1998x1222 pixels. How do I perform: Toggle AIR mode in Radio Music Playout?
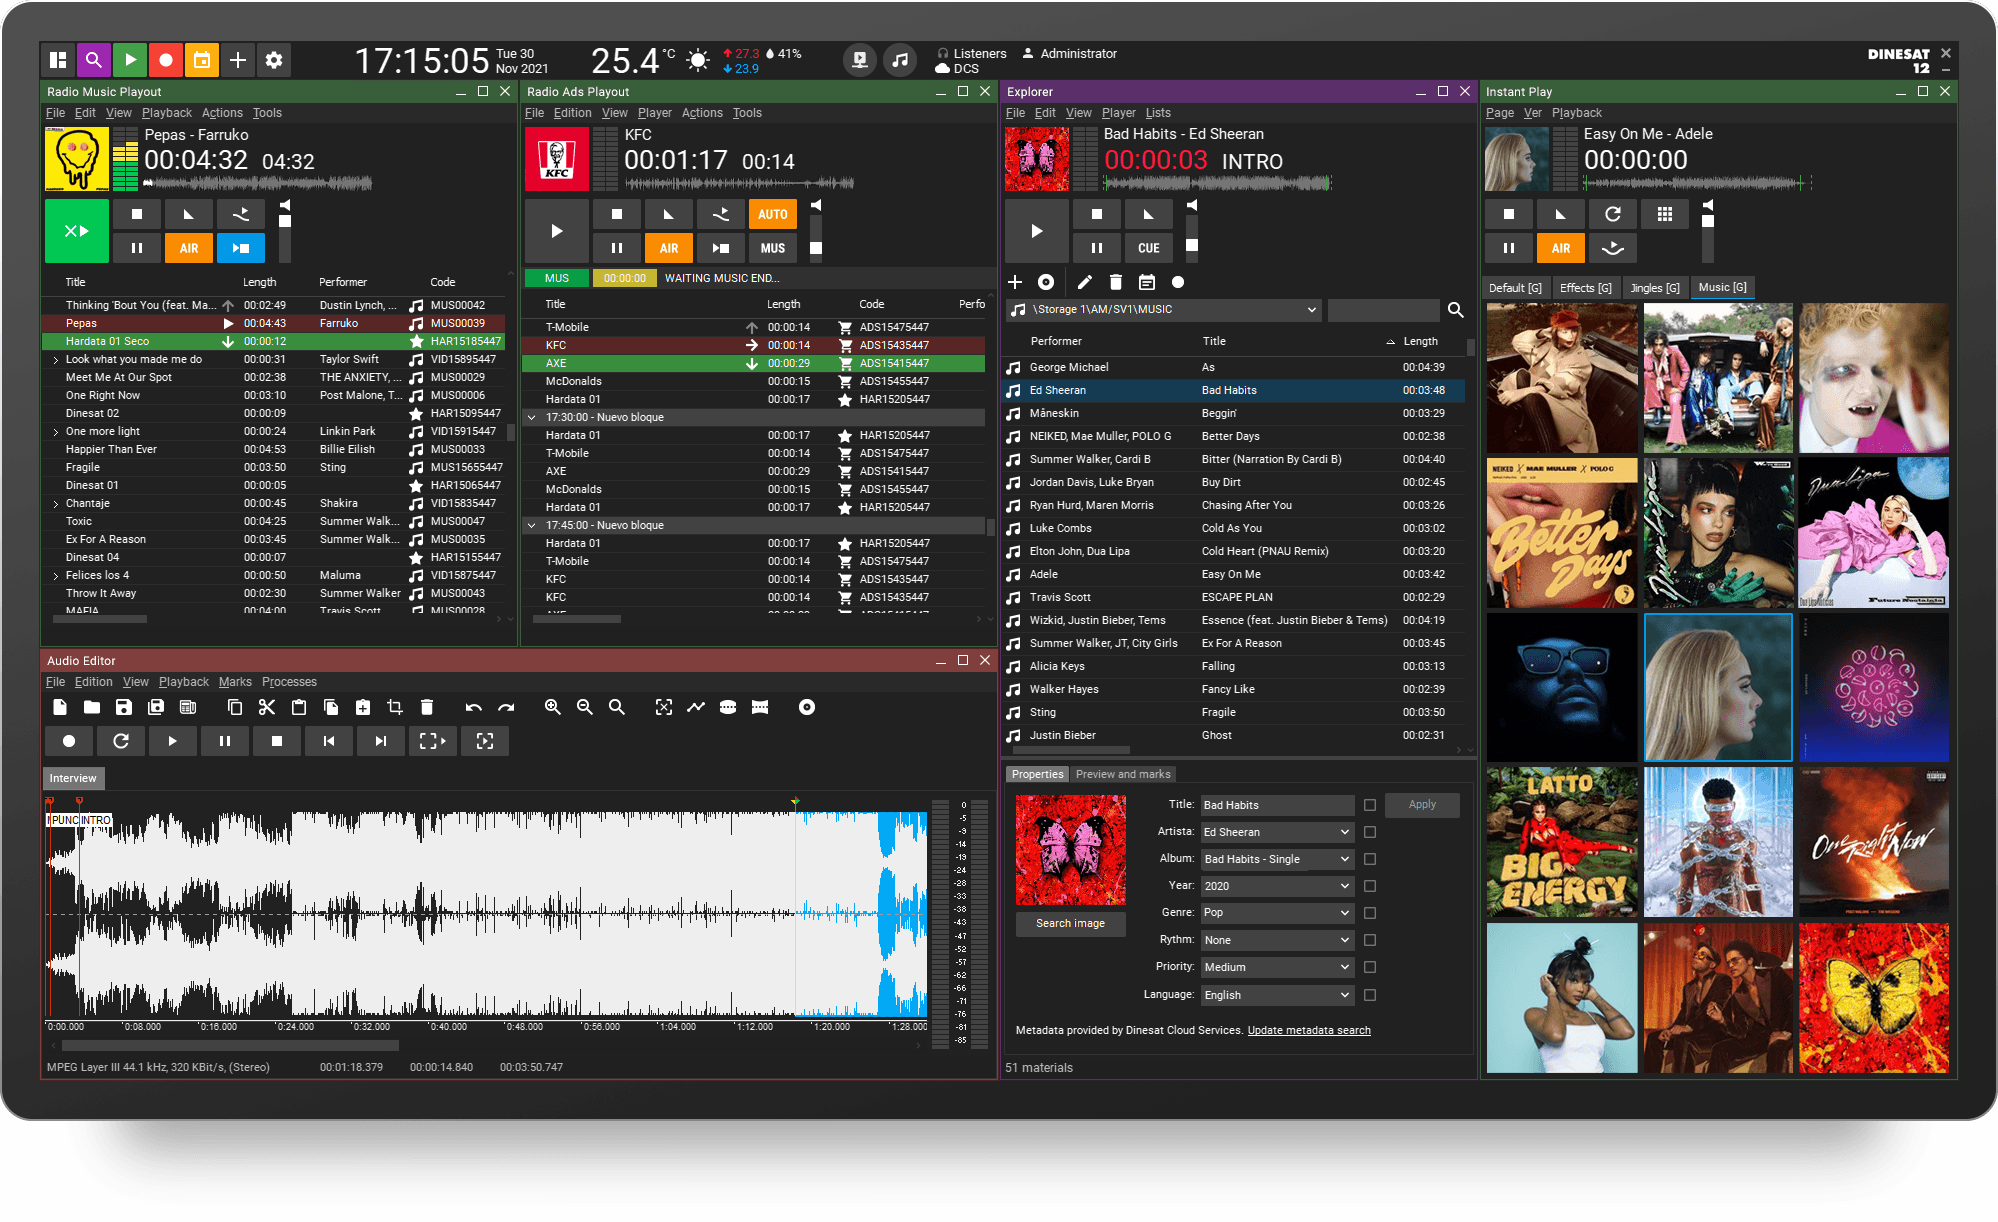point(188,248)
